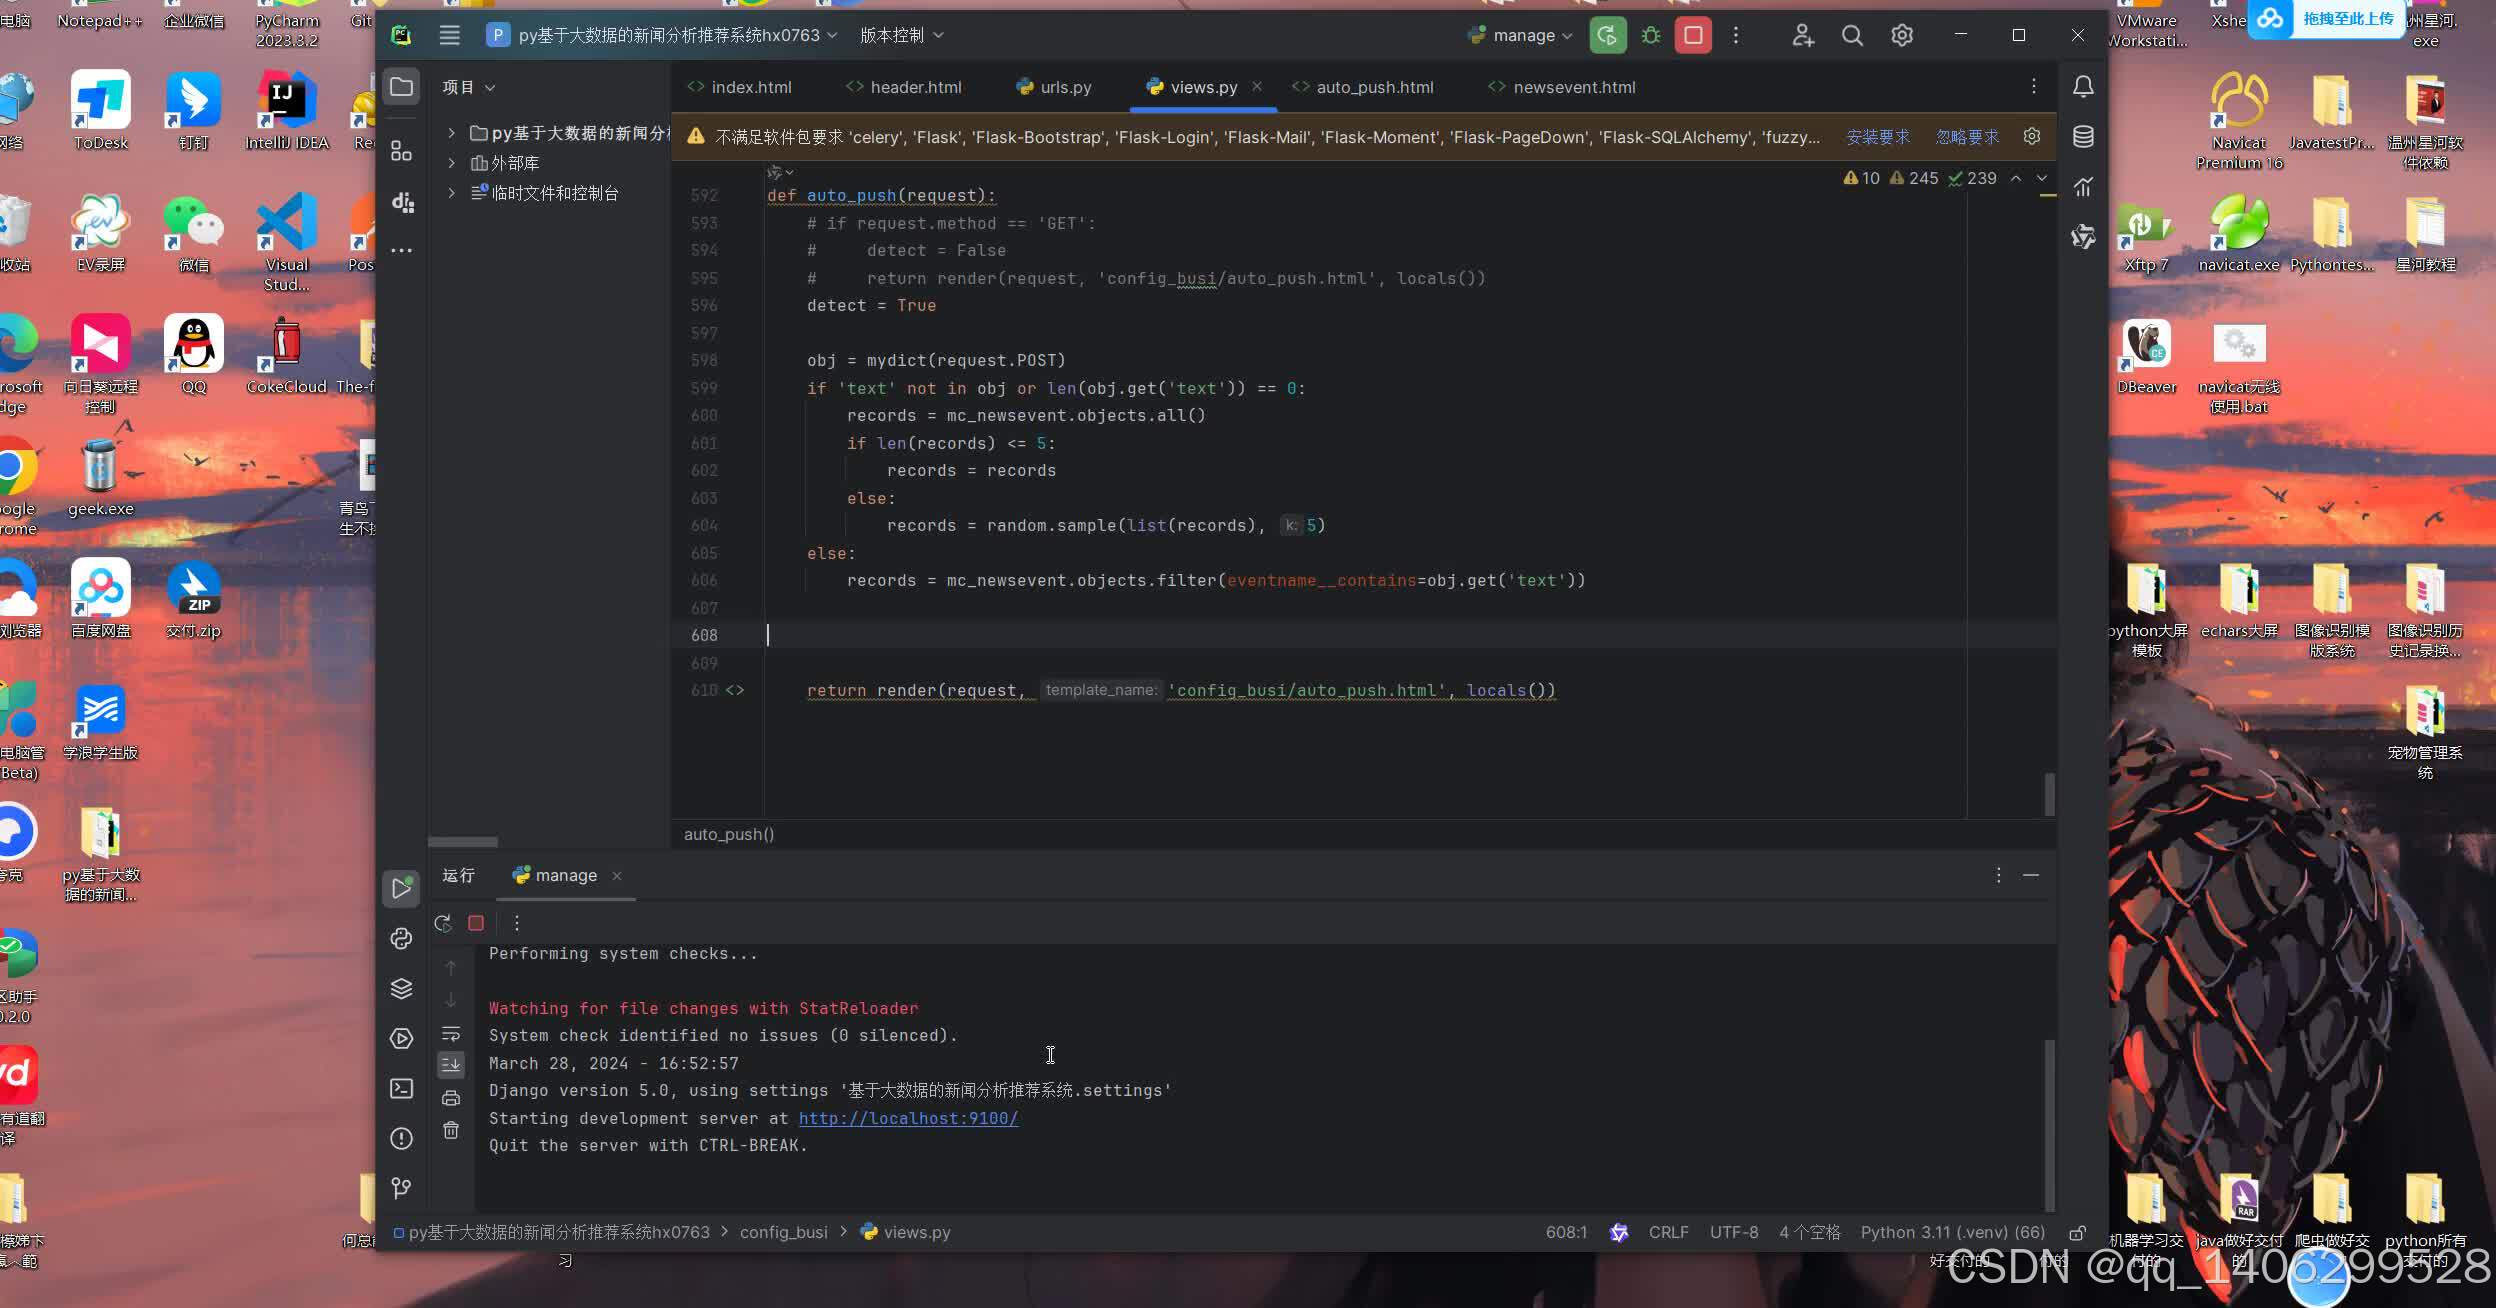Open the 版本控制 dropdown
The width and height of the screenshot is (2496, 1308).
click(x=897, y=35)
